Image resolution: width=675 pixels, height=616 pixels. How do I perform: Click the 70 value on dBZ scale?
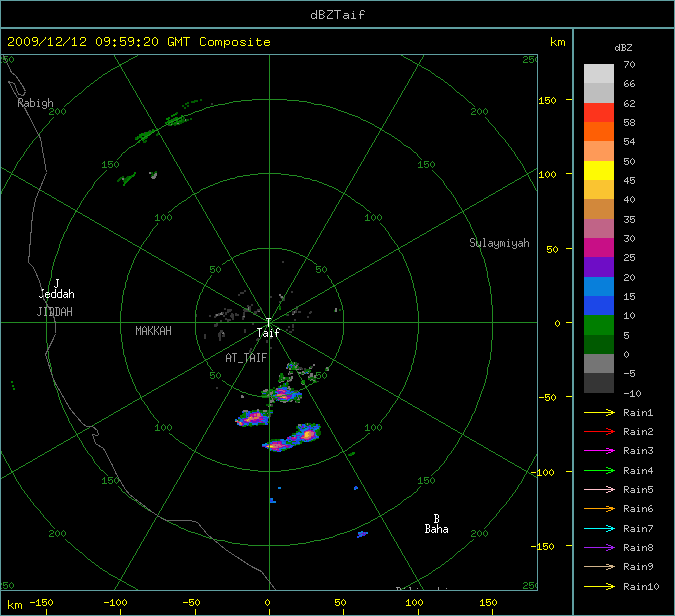coord(629,65)
